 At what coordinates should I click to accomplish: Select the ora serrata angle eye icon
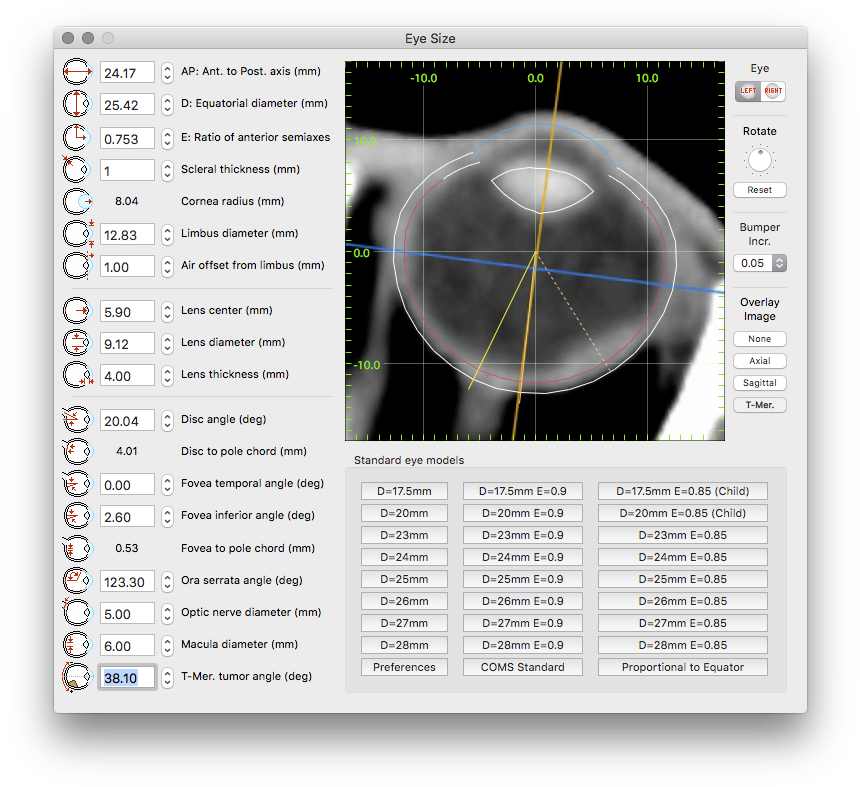click(x=76, y=580)
